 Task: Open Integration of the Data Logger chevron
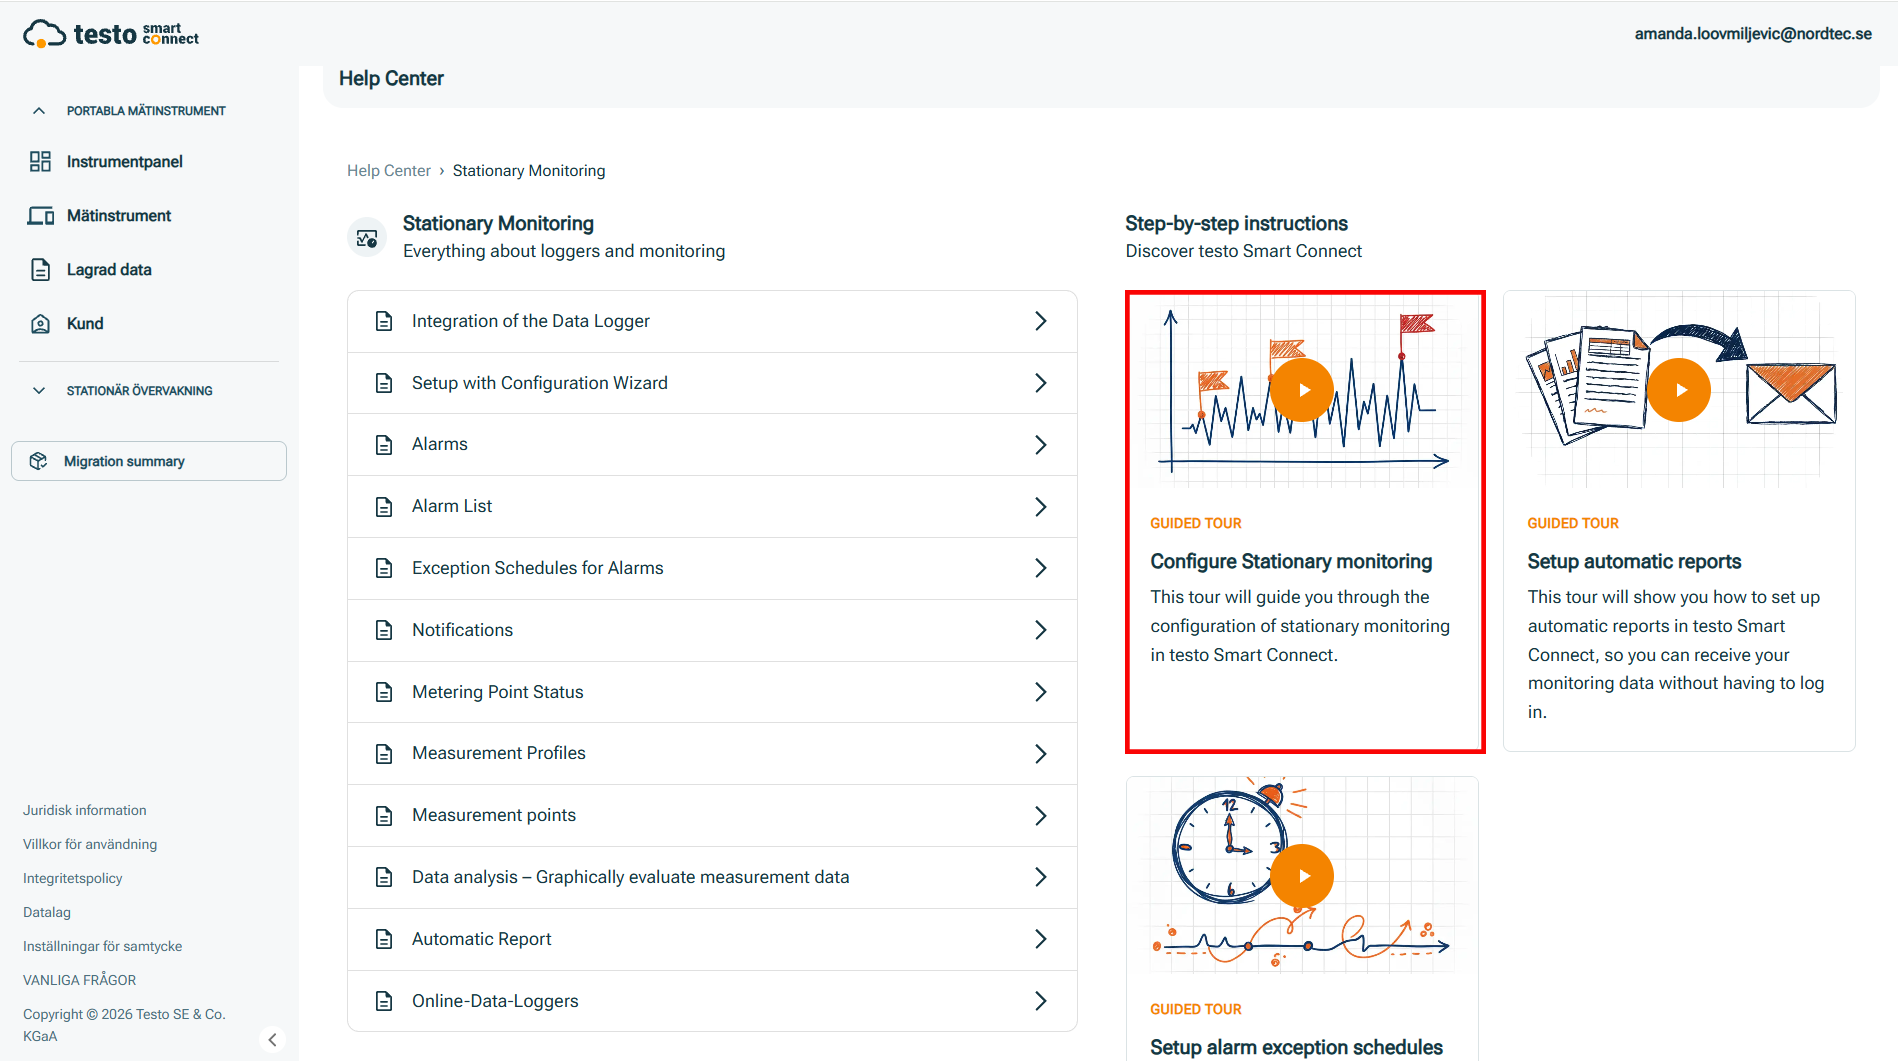click(x=1040, y=321)
